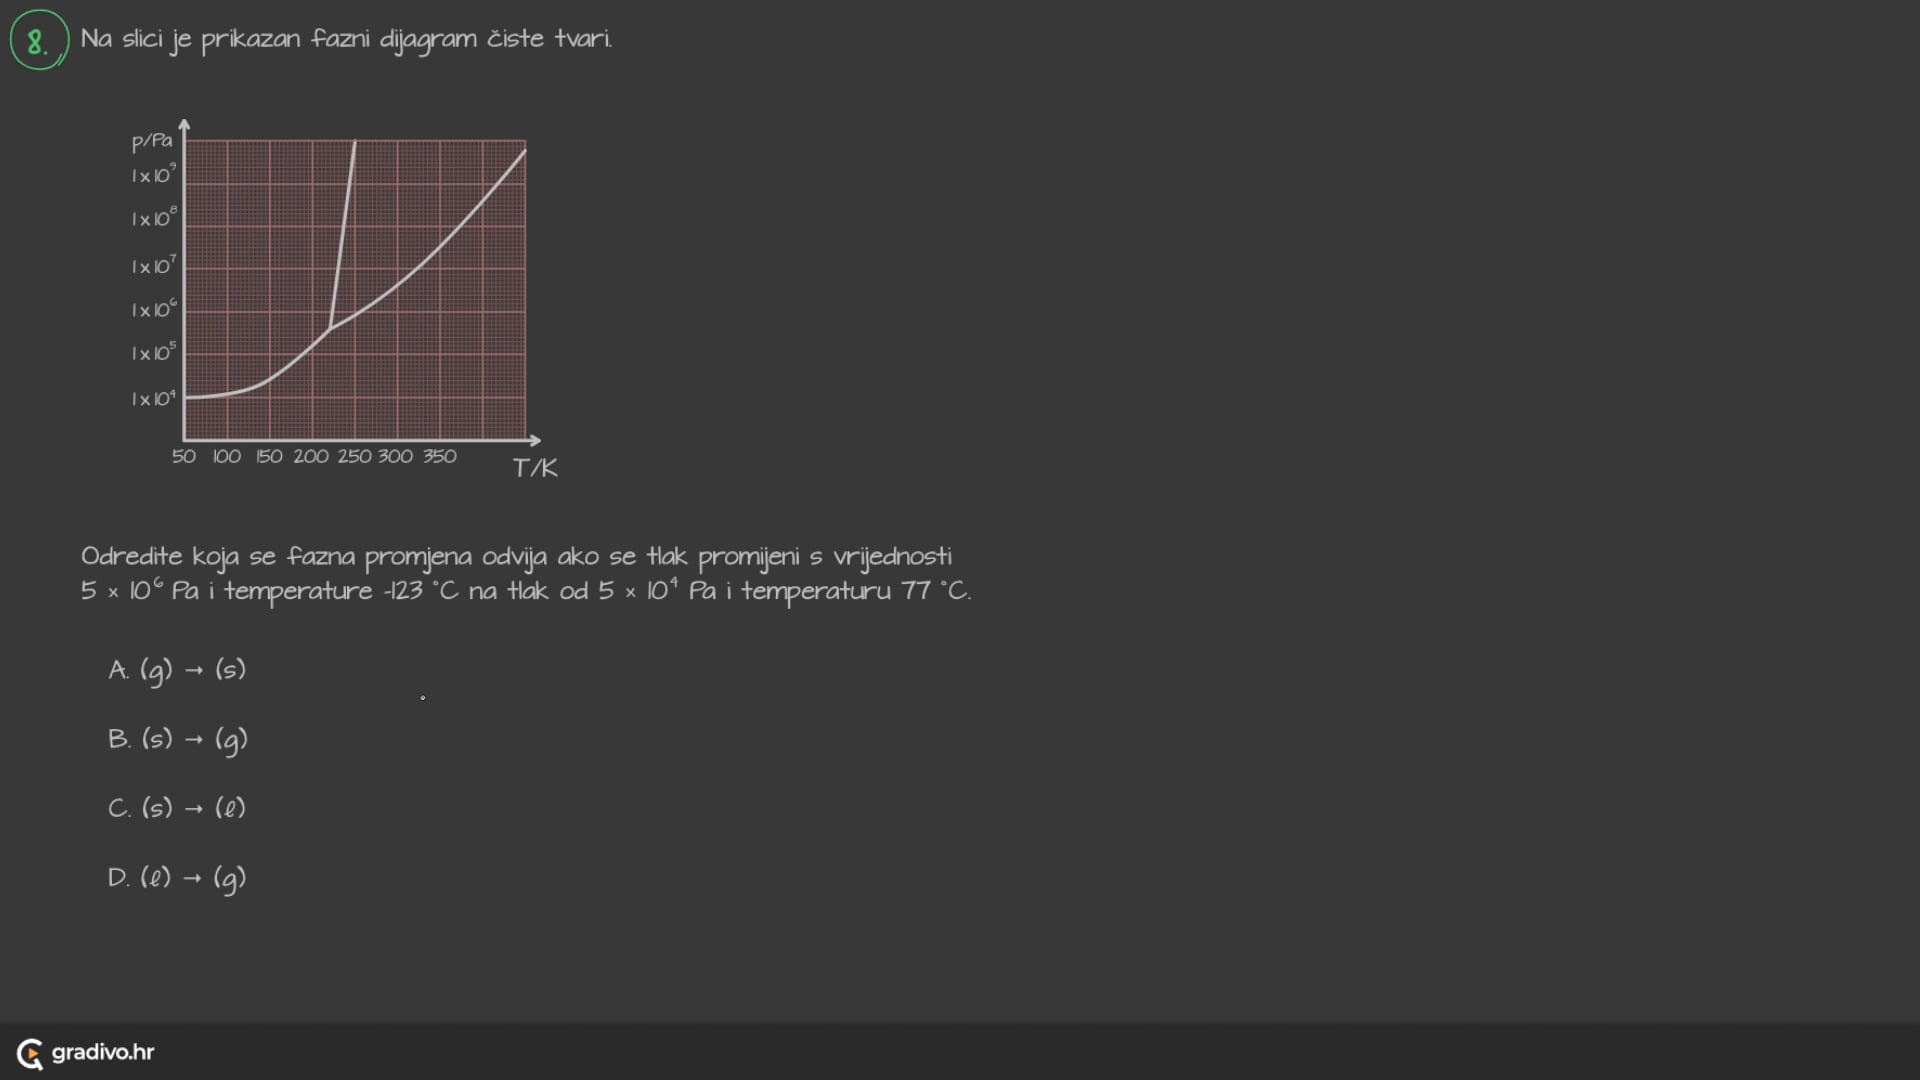This screenshot has height=1080, width=1920.
Task: Click the small cursor dot near the answers
Action: point(423,698)
